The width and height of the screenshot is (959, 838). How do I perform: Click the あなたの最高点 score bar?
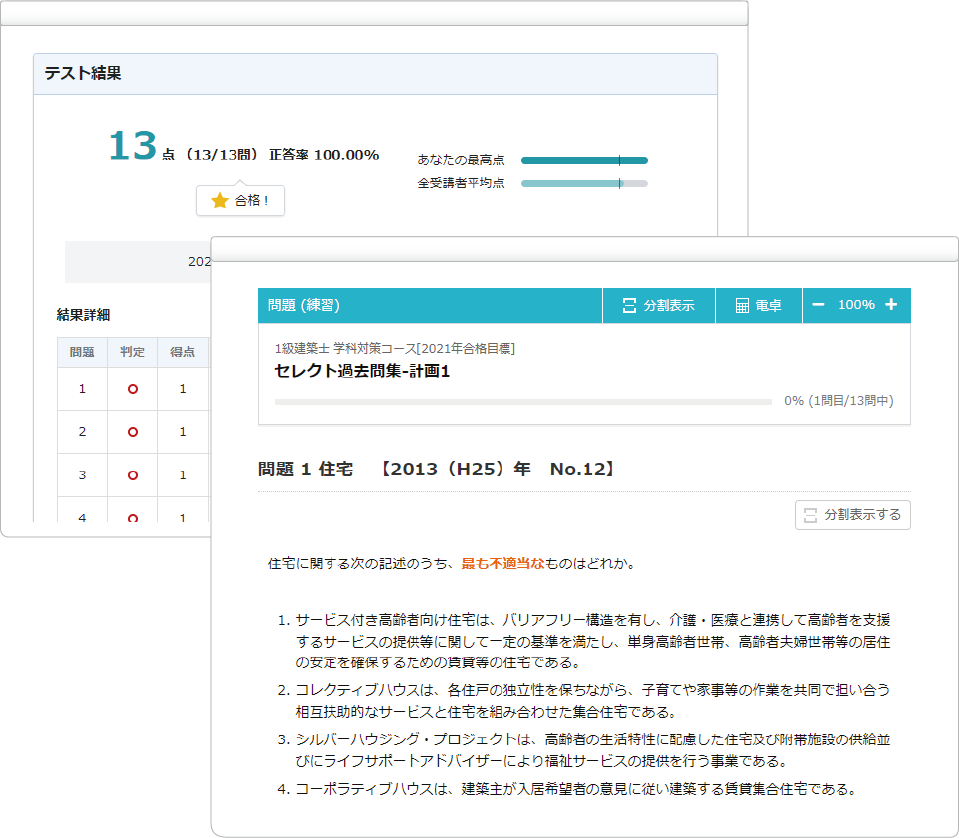coord(583,160)
